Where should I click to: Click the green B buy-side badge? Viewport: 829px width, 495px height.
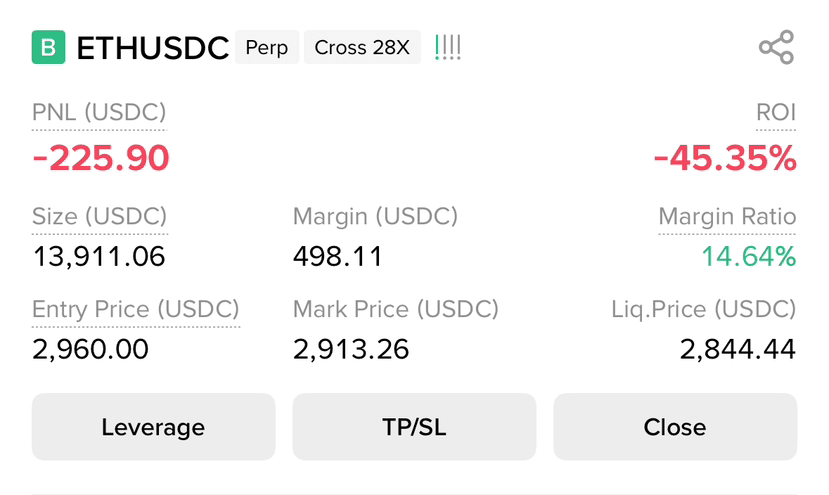pyautogui.click(x=49, y=47)
